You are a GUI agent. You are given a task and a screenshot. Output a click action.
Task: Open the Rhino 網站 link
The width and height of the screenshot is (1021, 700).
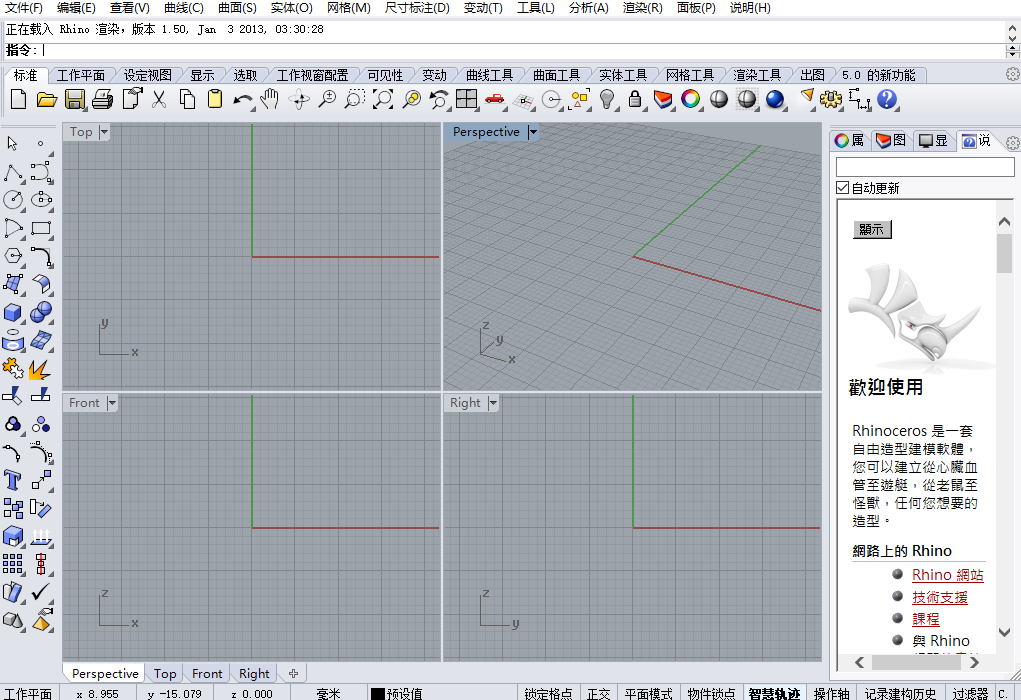[x=946, y=574]
